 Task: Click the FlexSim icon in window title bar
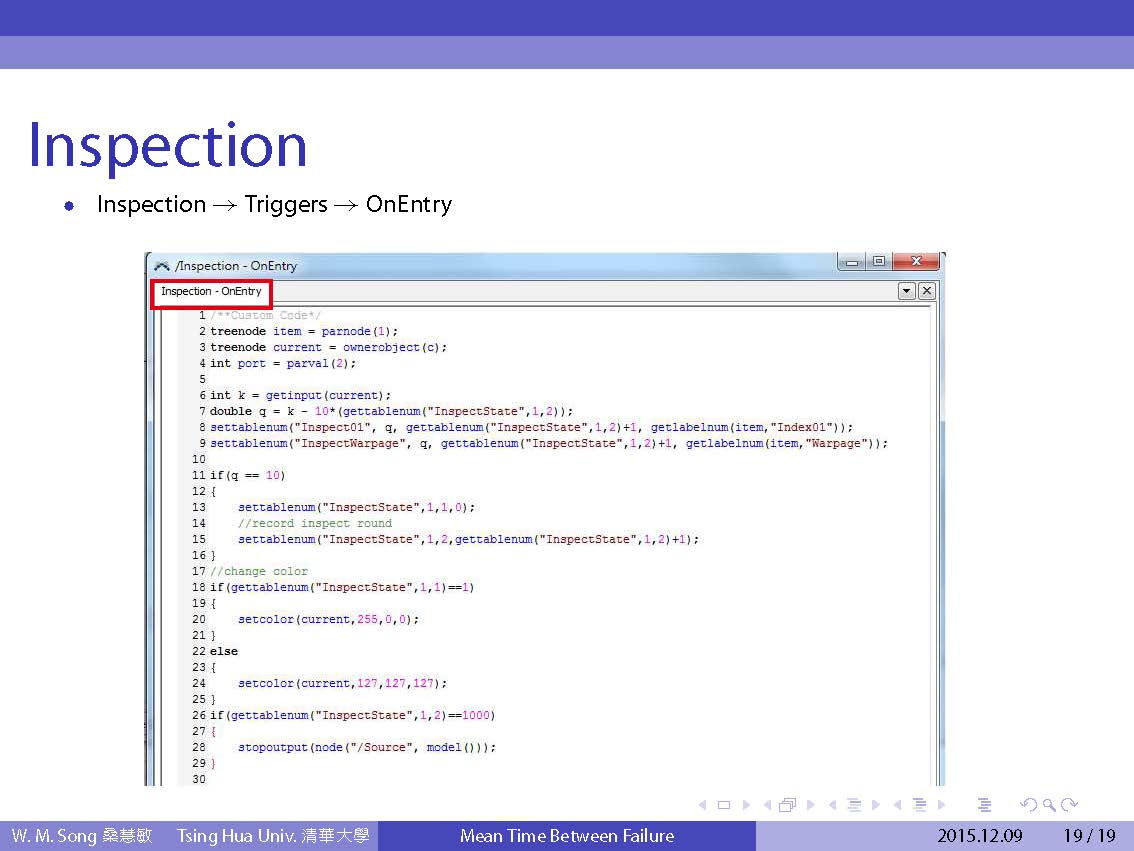coord(161,266)
